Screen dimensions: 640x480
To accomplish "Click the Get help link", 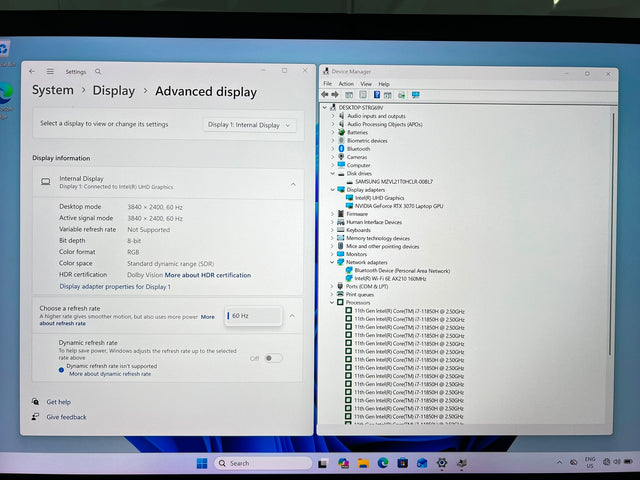I will (x=58, y=402).
